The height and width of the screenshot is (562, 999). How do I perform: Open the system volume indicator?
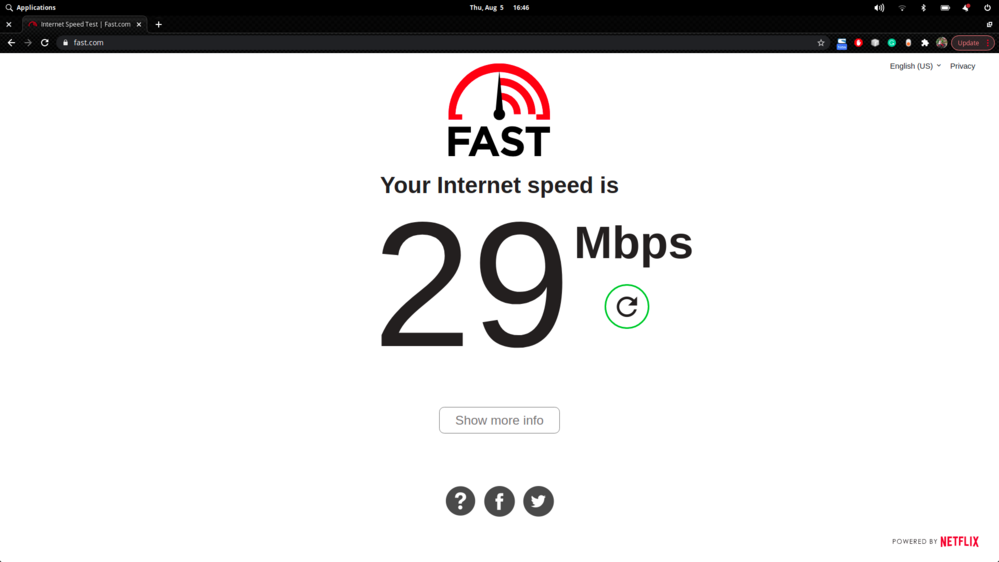click(879, 8)
